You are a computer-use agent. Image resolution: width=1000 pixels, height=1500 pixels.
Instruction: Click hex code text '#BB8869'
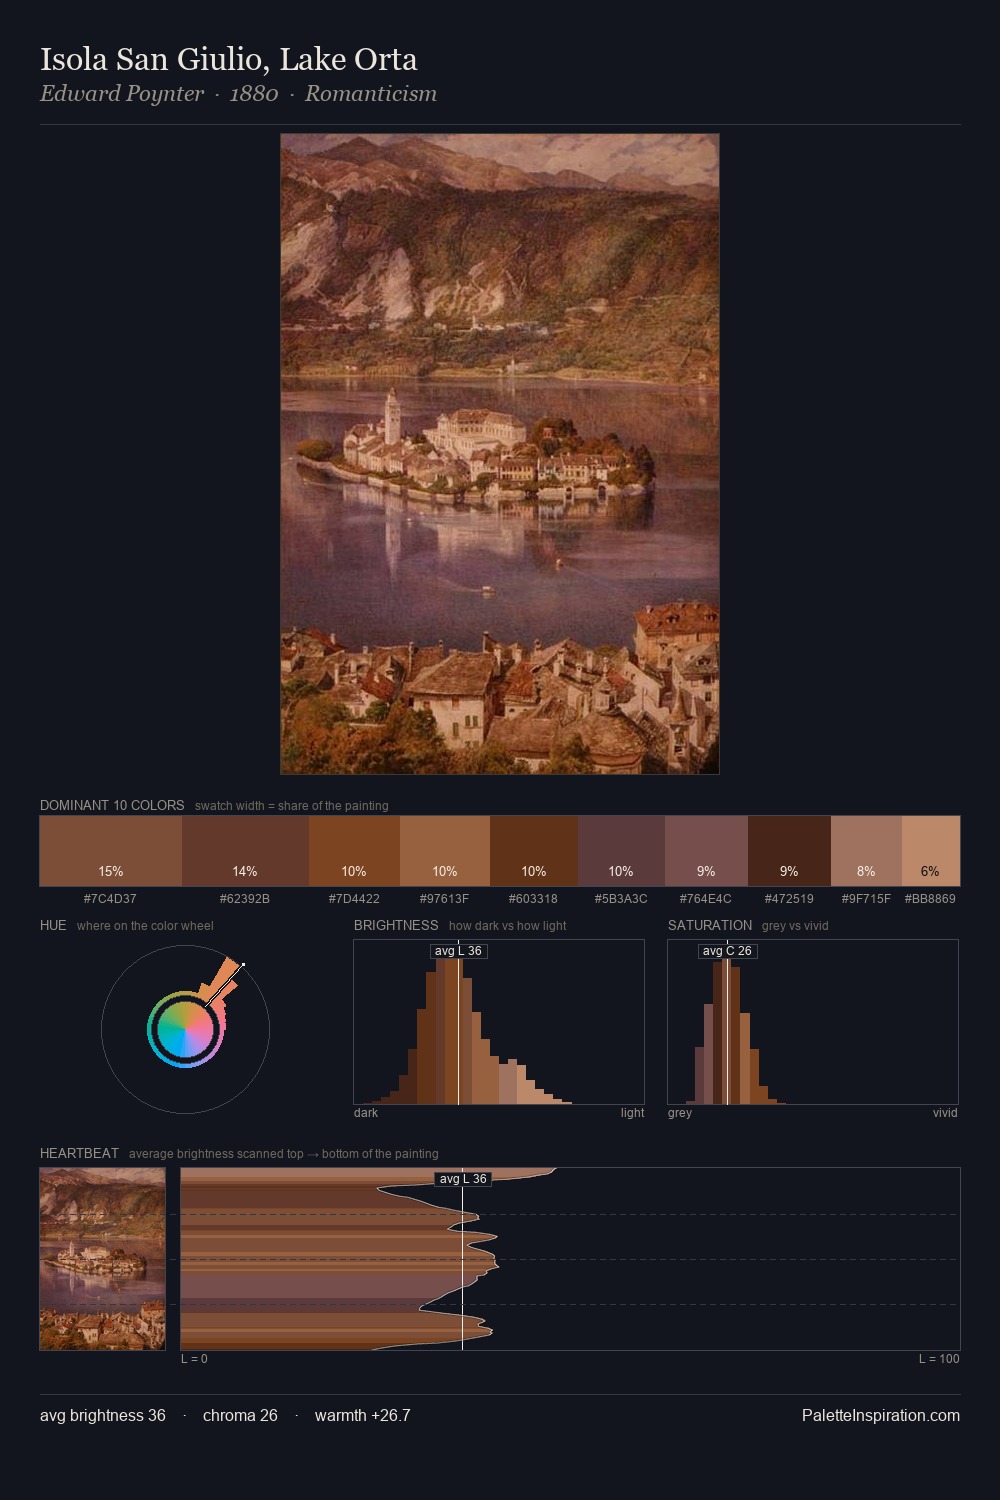tap(930, 899)
